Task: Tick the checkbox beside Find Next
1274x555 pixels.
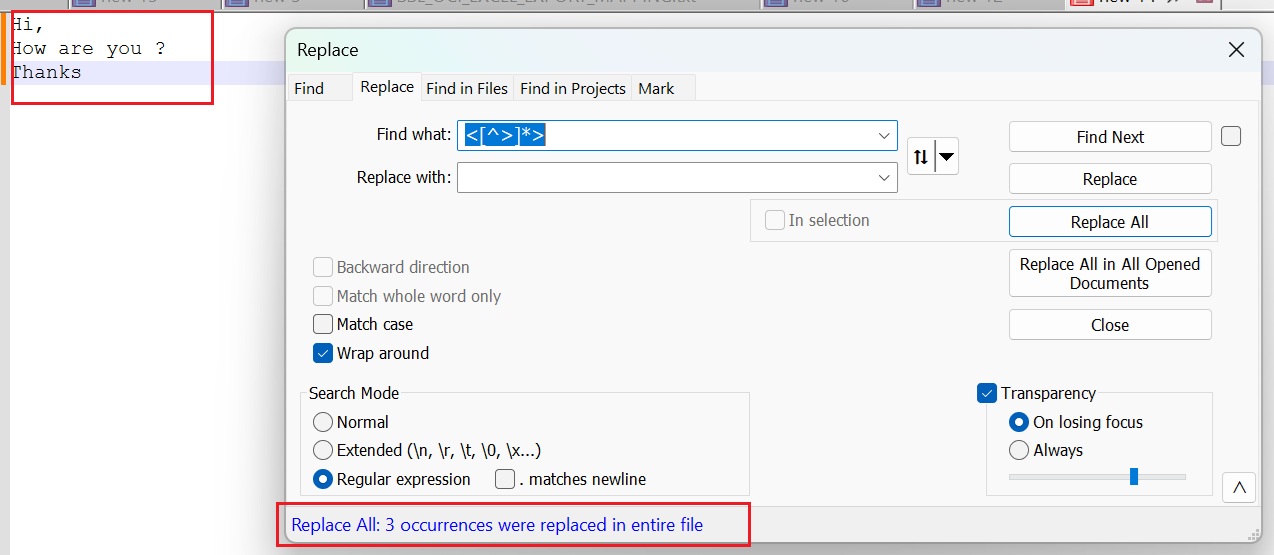Action: click(x=1231, y=136)
